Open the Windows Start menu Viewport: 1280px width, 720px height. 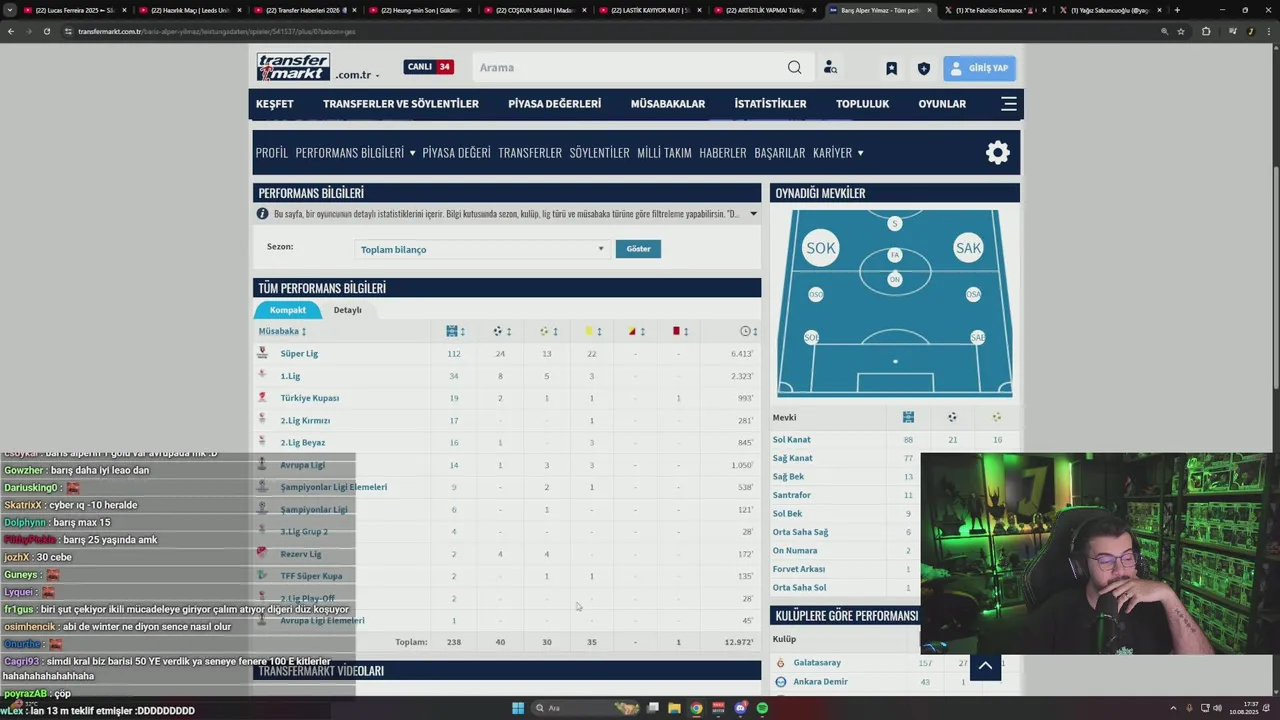pos(518,708)
